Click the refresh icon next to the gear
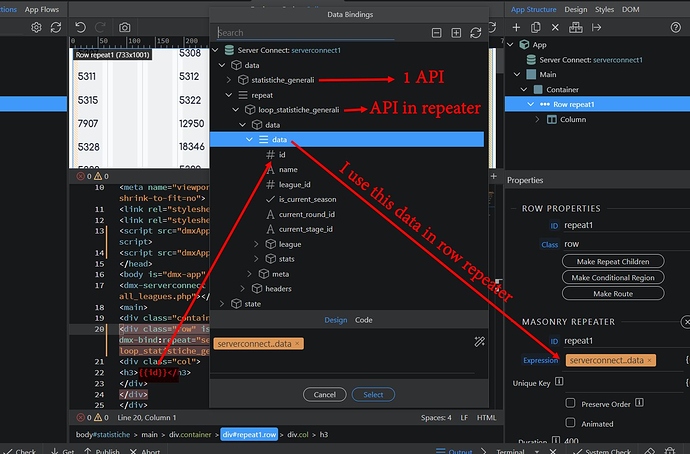Image resolution: width=690 pixels, height=454 pixels. (56, 27)
